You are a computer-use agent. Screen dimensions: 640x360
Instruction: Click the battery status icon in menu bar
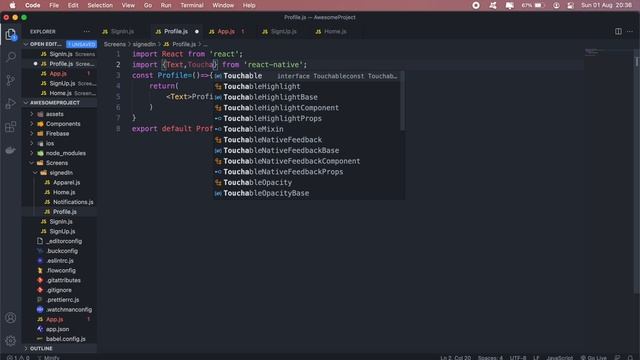click(x=539, y=5)
